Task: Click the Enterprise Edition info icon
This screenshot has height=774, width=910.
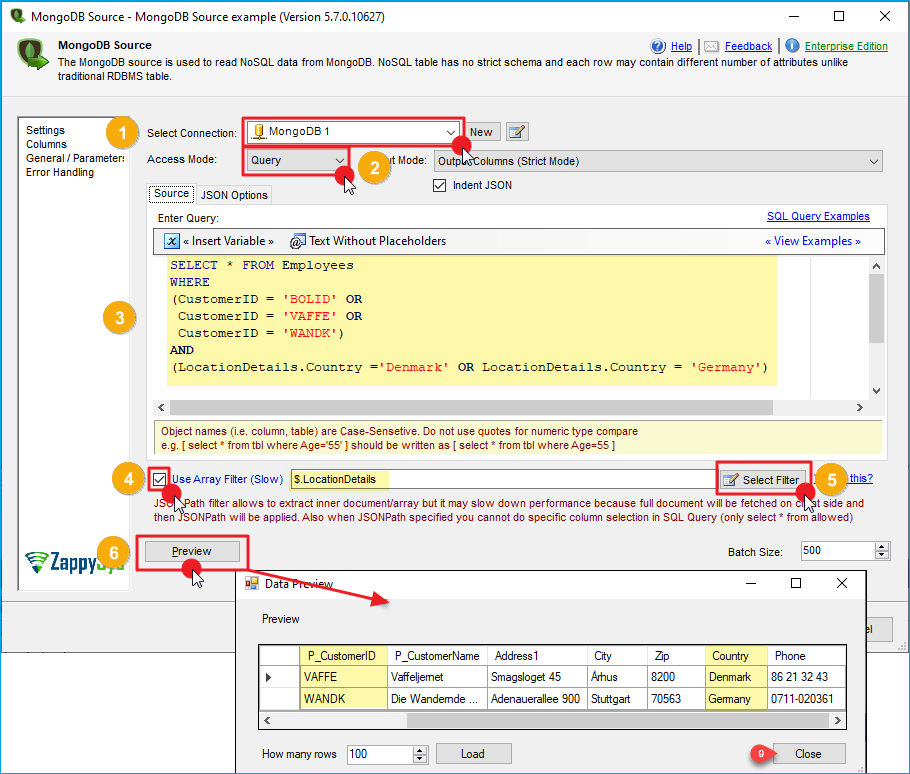Action: pos(792,46)
